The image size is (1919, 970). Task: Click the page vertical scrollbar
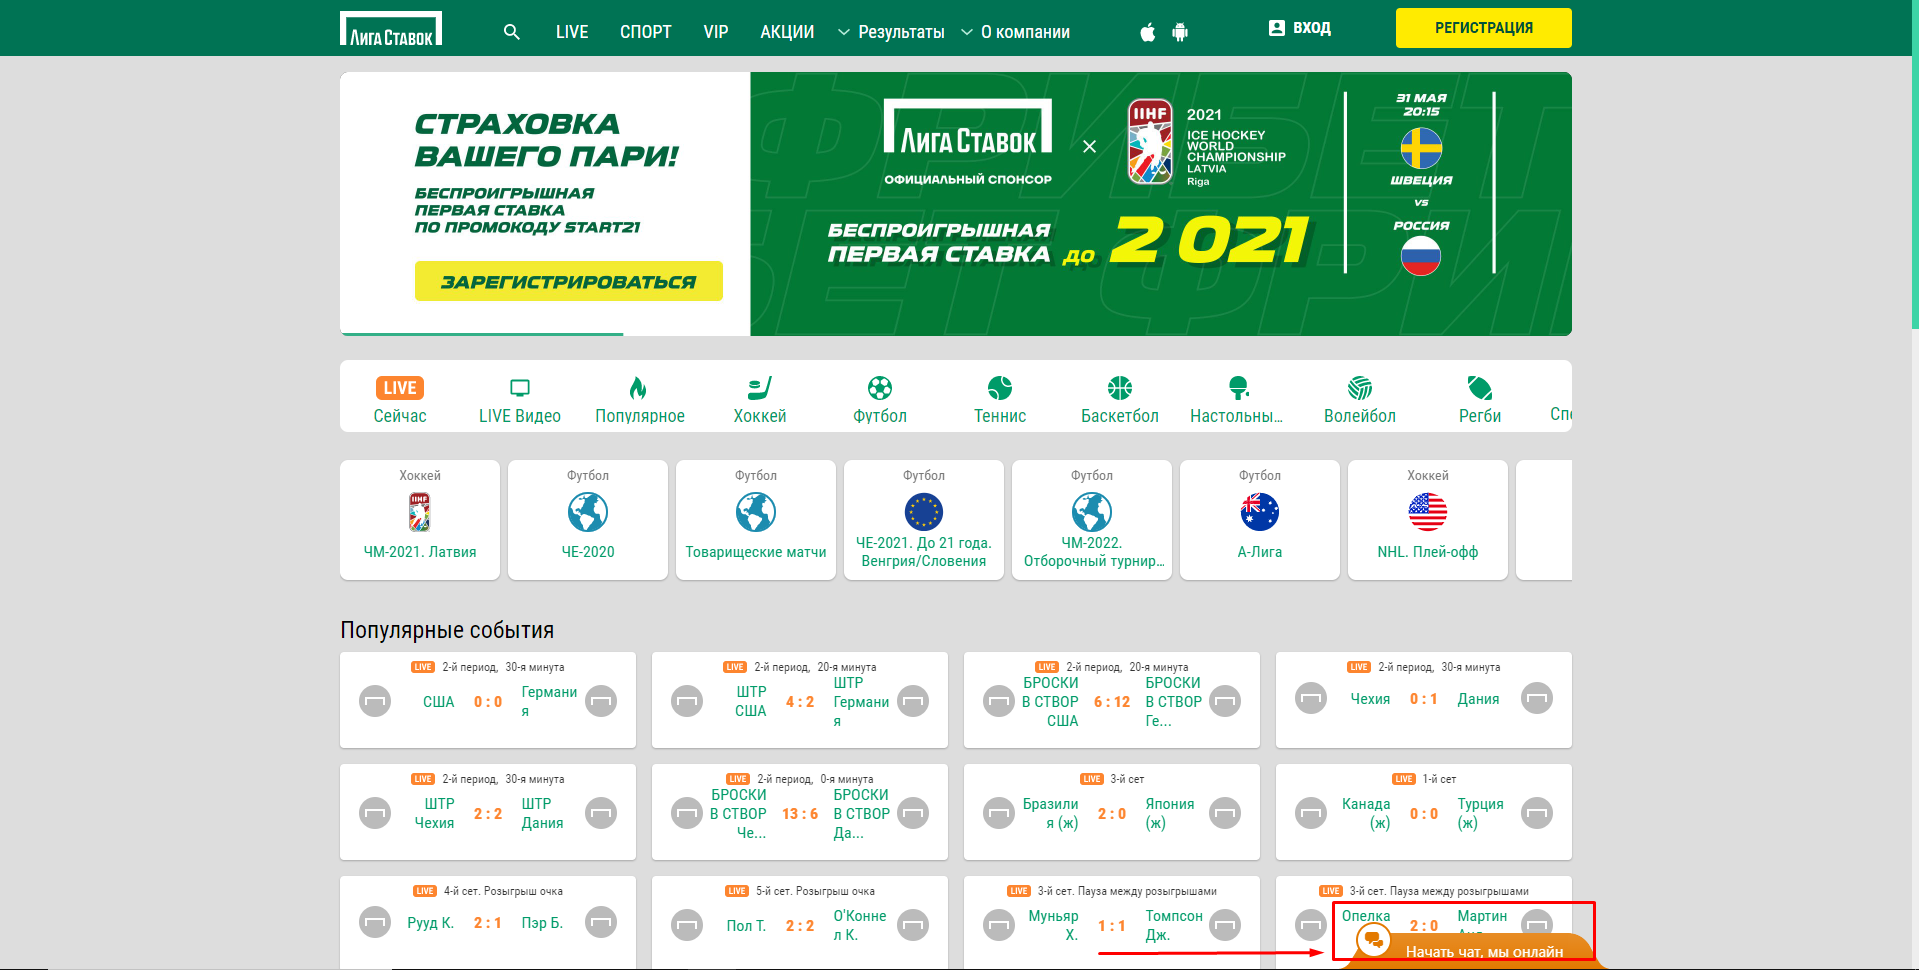[x=1913, y=165]
